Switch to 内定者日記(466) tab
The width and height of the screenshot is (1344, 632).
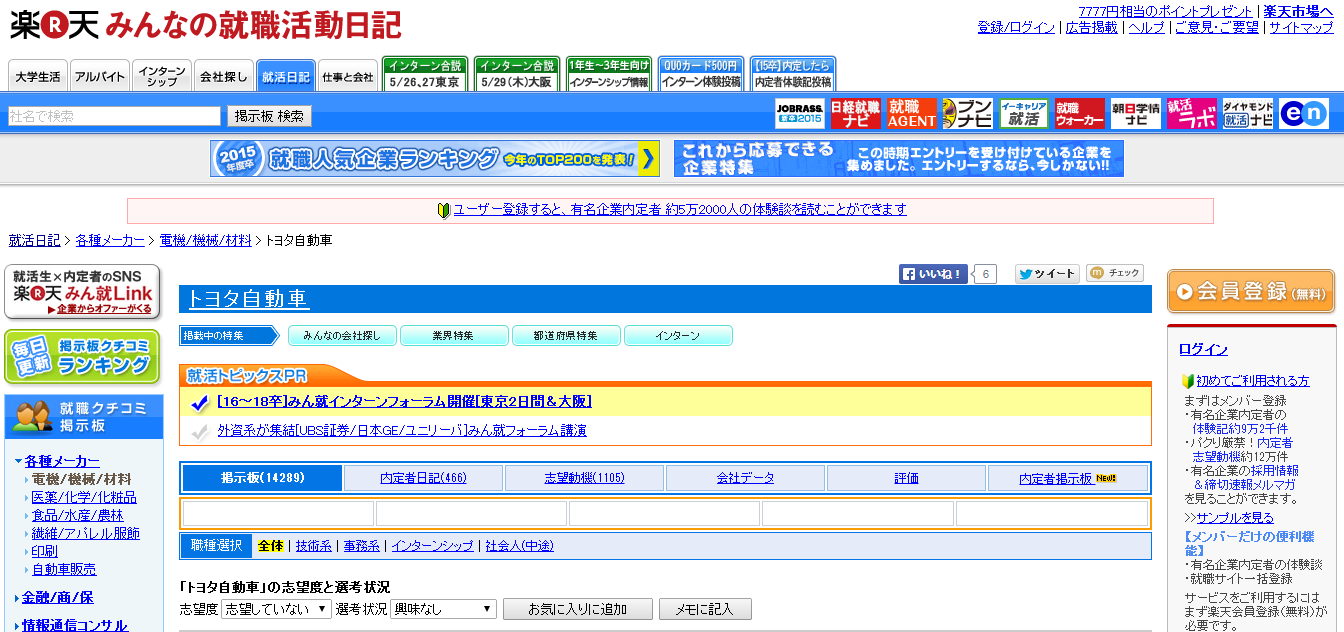[424, 478]
